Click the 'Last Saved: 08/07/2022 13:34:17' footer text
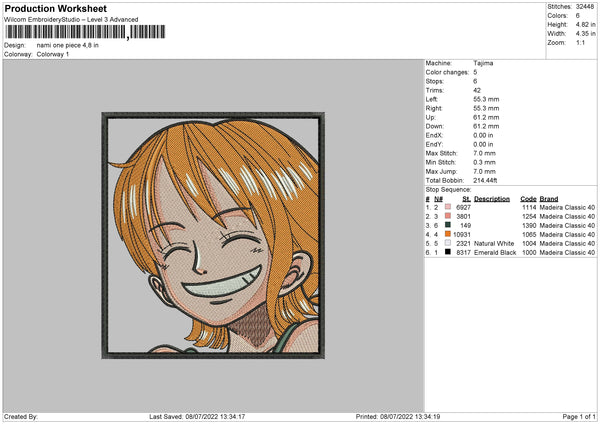 coord(197,417)
